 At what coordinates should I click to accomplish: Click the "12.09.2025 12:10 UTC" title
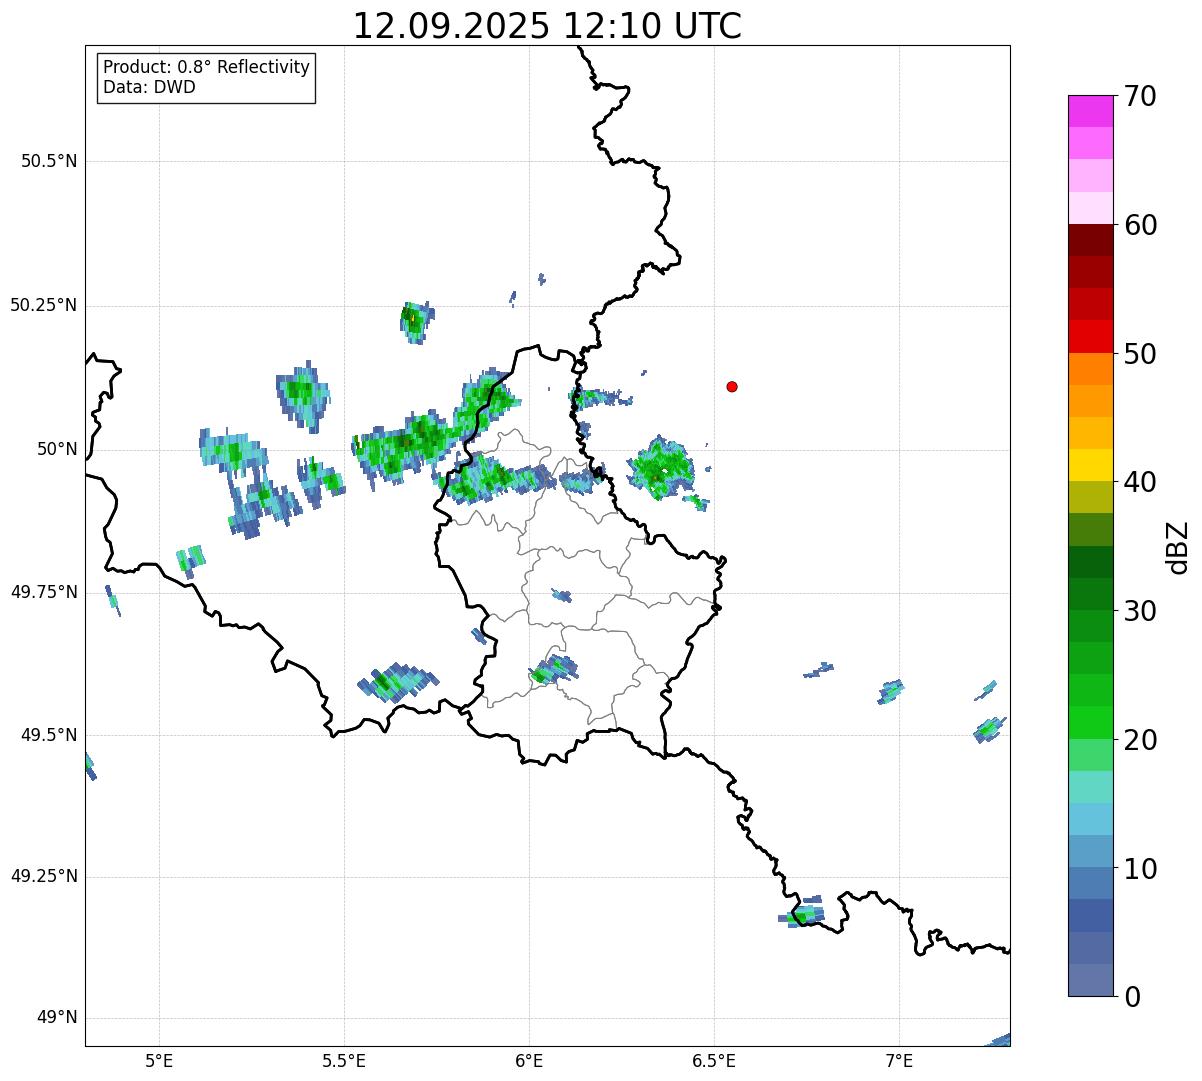[547, 26]
